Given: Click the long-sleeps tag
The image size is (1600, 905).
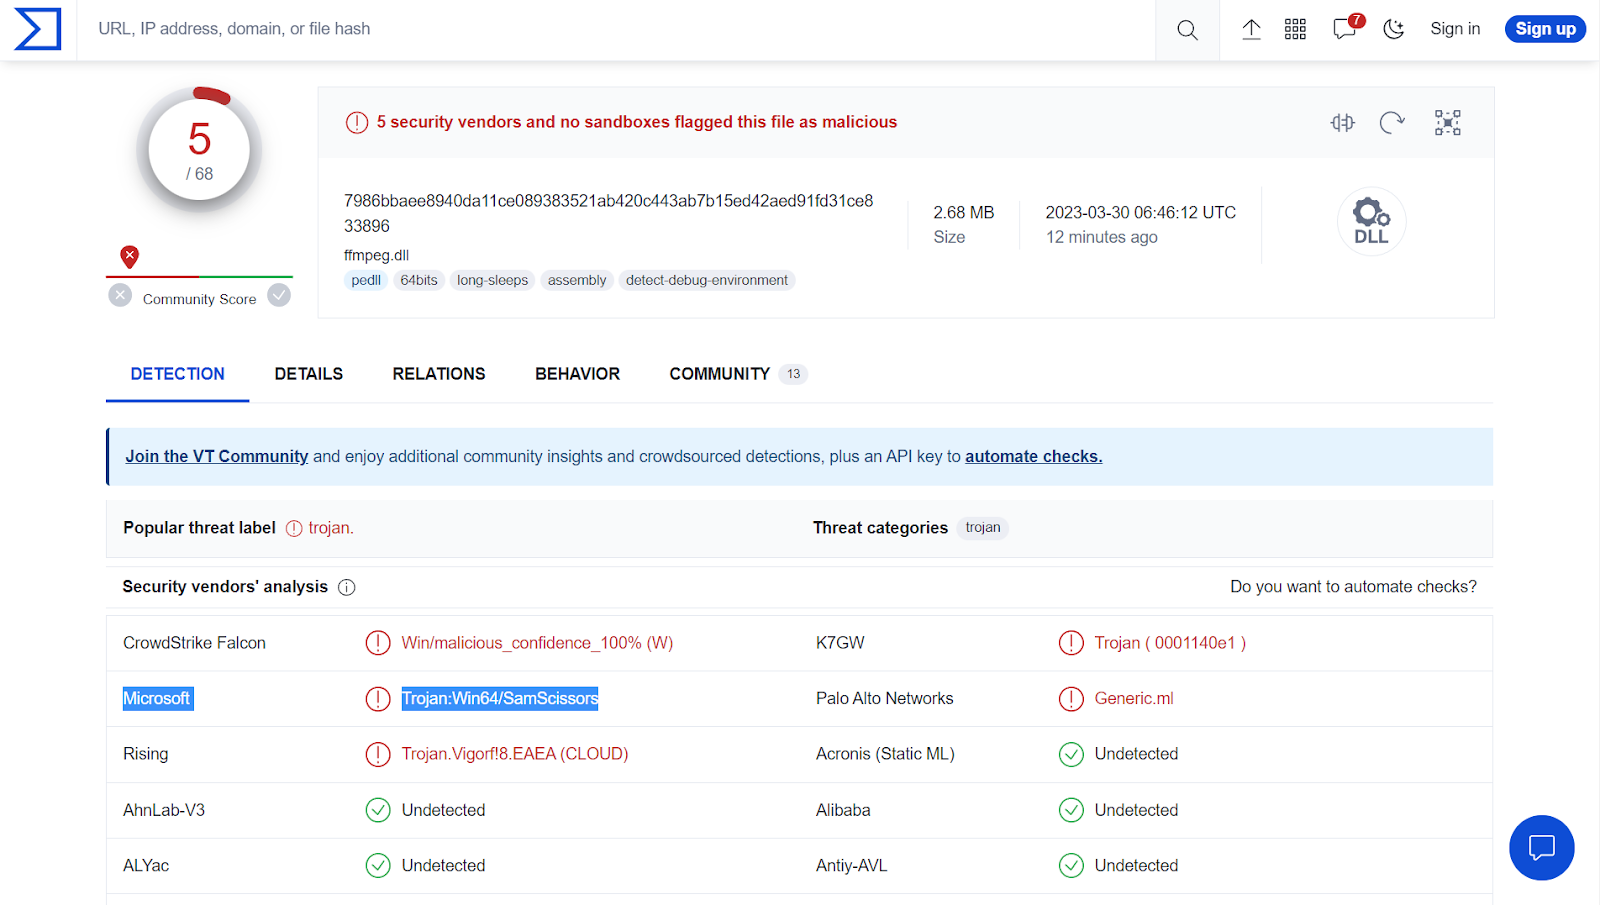Looking at the screenshot, I should tap(493, 280).
